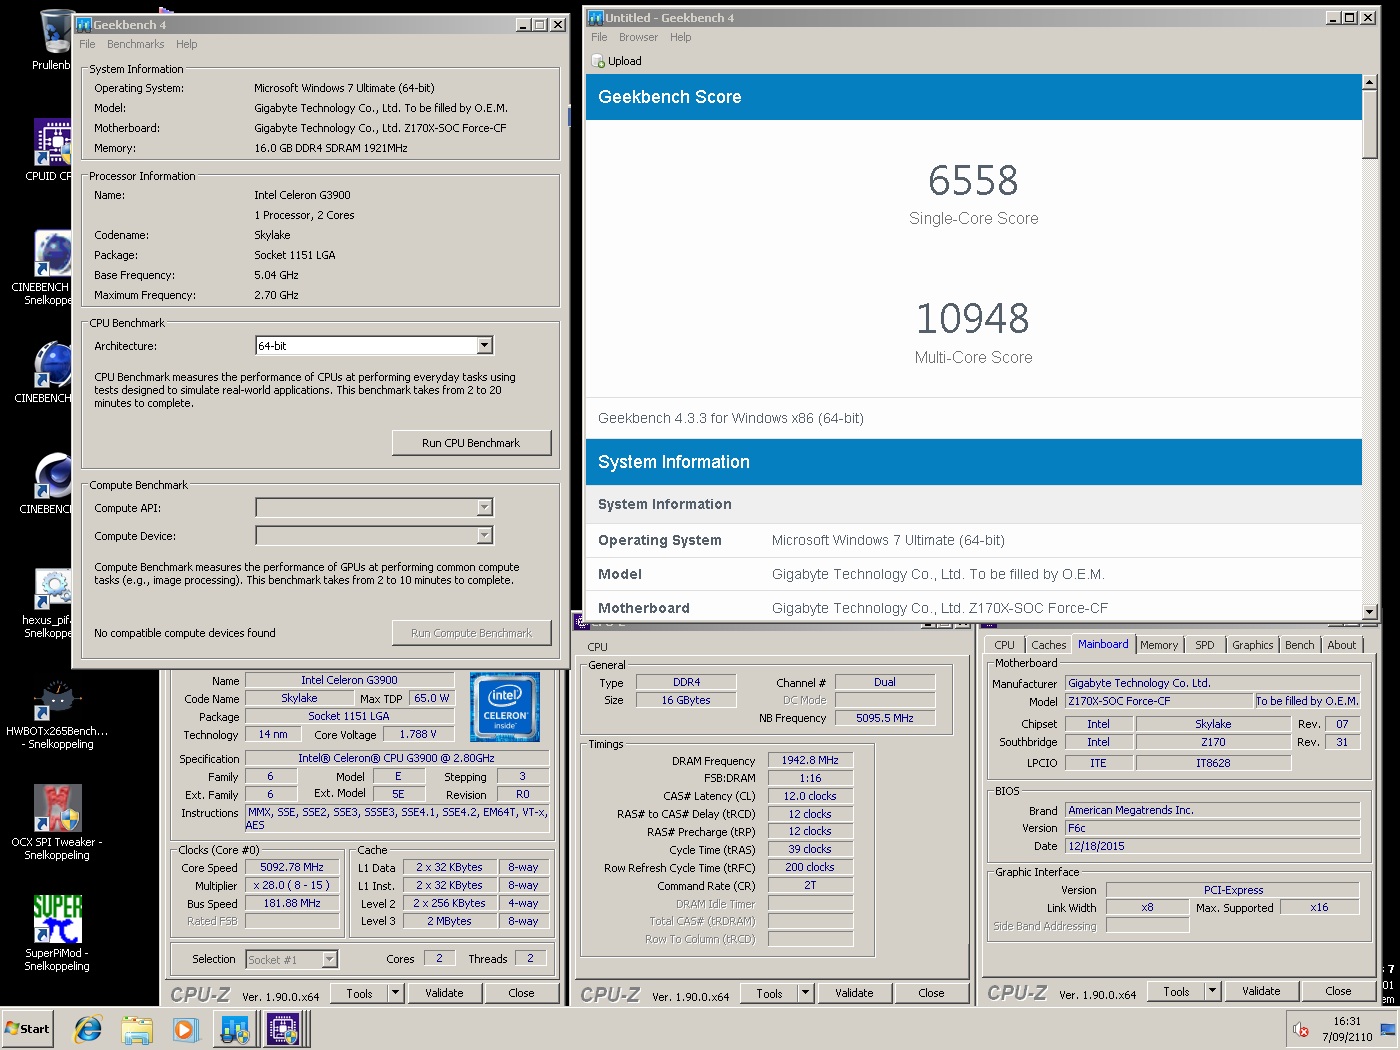Open the Socket #1 selection dropdown
This screenshot has width=1400, height=1050.
pyautogui.click(x=330, y=959)
